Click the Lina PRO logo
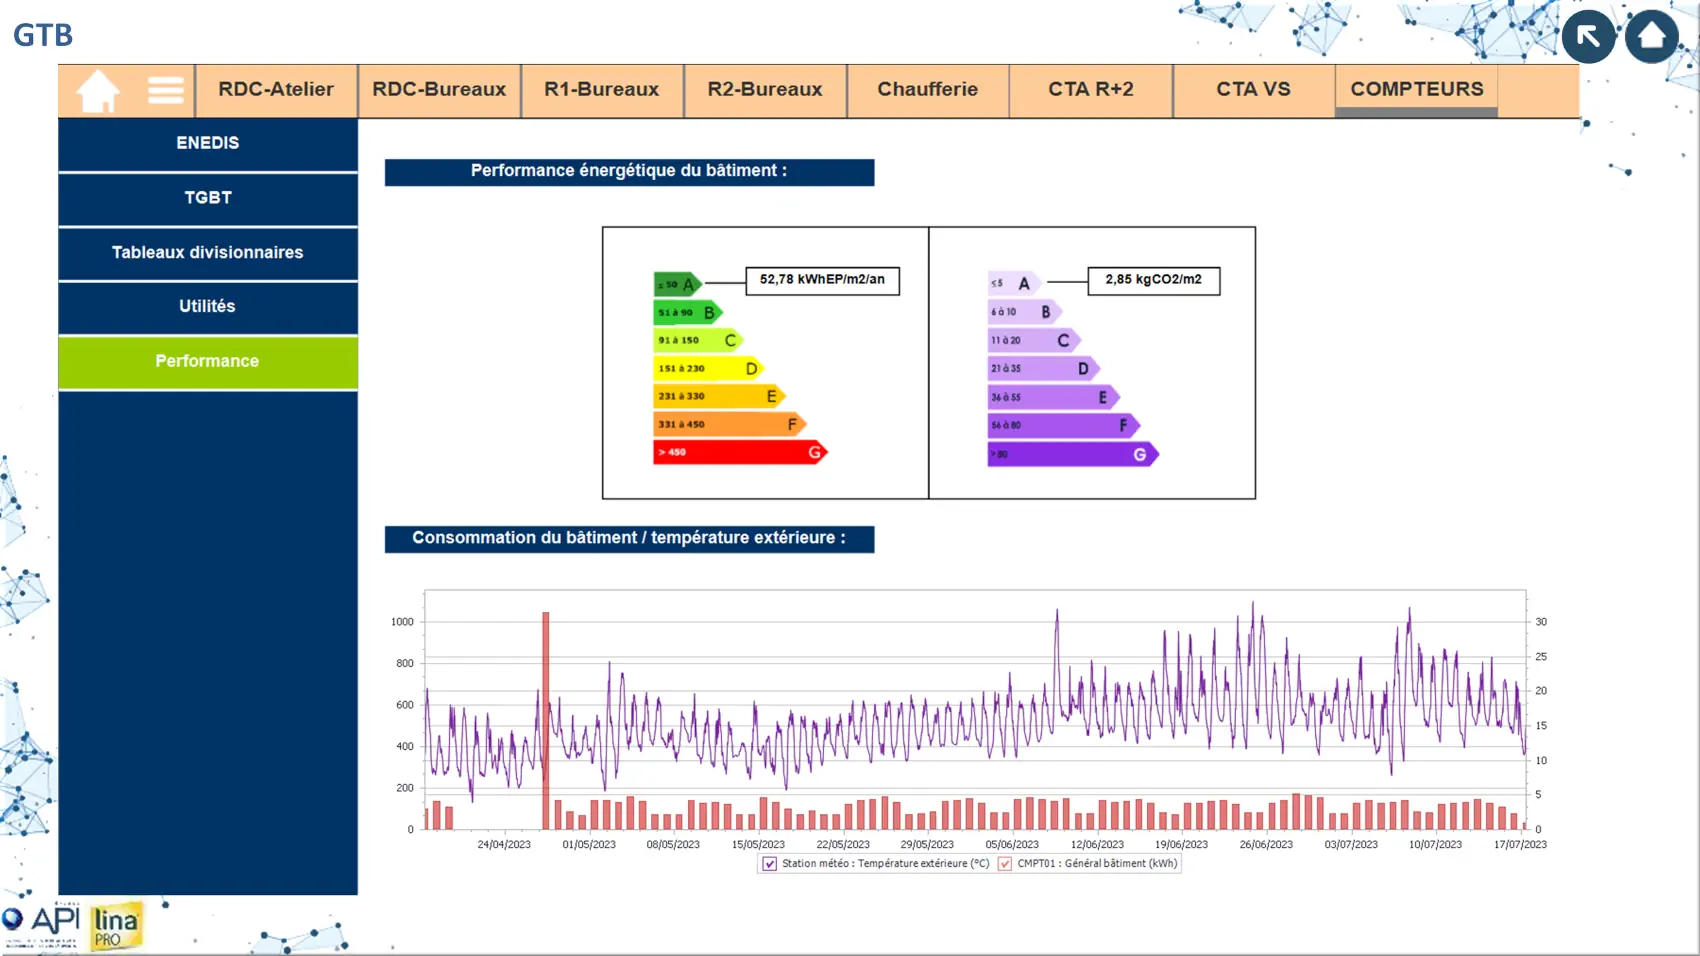This screenshot has height=956, width=1700. [x=116, y=926]
